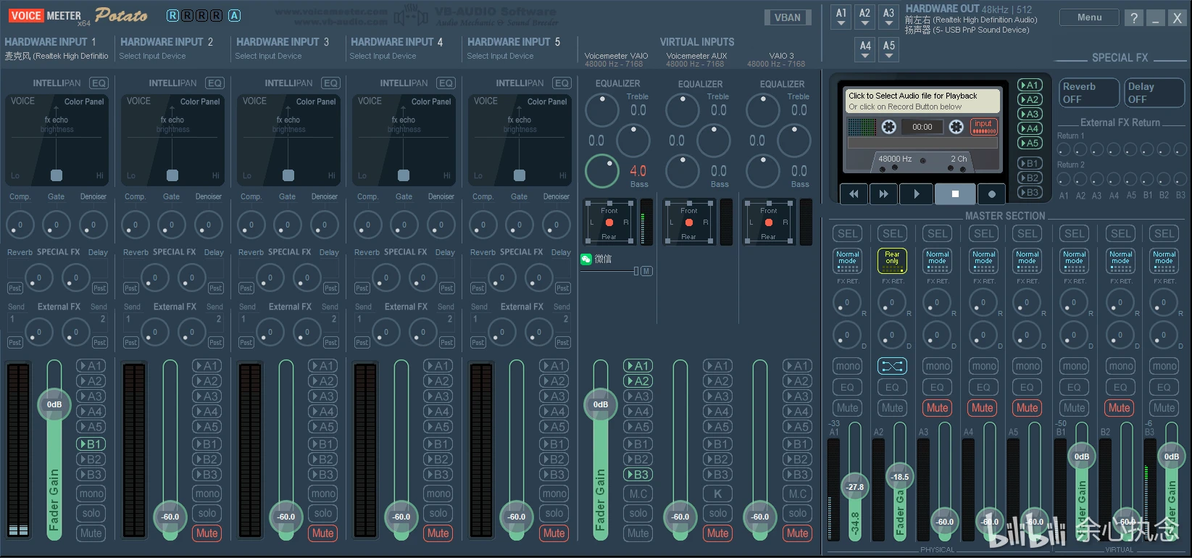
Task: Click the WeChat application volume slider
Action: (609, 271)
